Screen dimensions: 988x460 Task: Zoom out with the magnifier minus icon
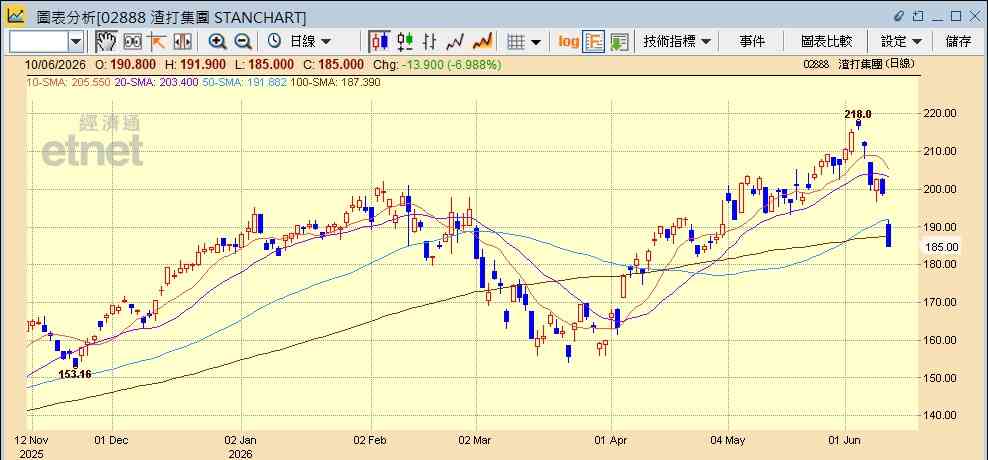tap(243, 42)
